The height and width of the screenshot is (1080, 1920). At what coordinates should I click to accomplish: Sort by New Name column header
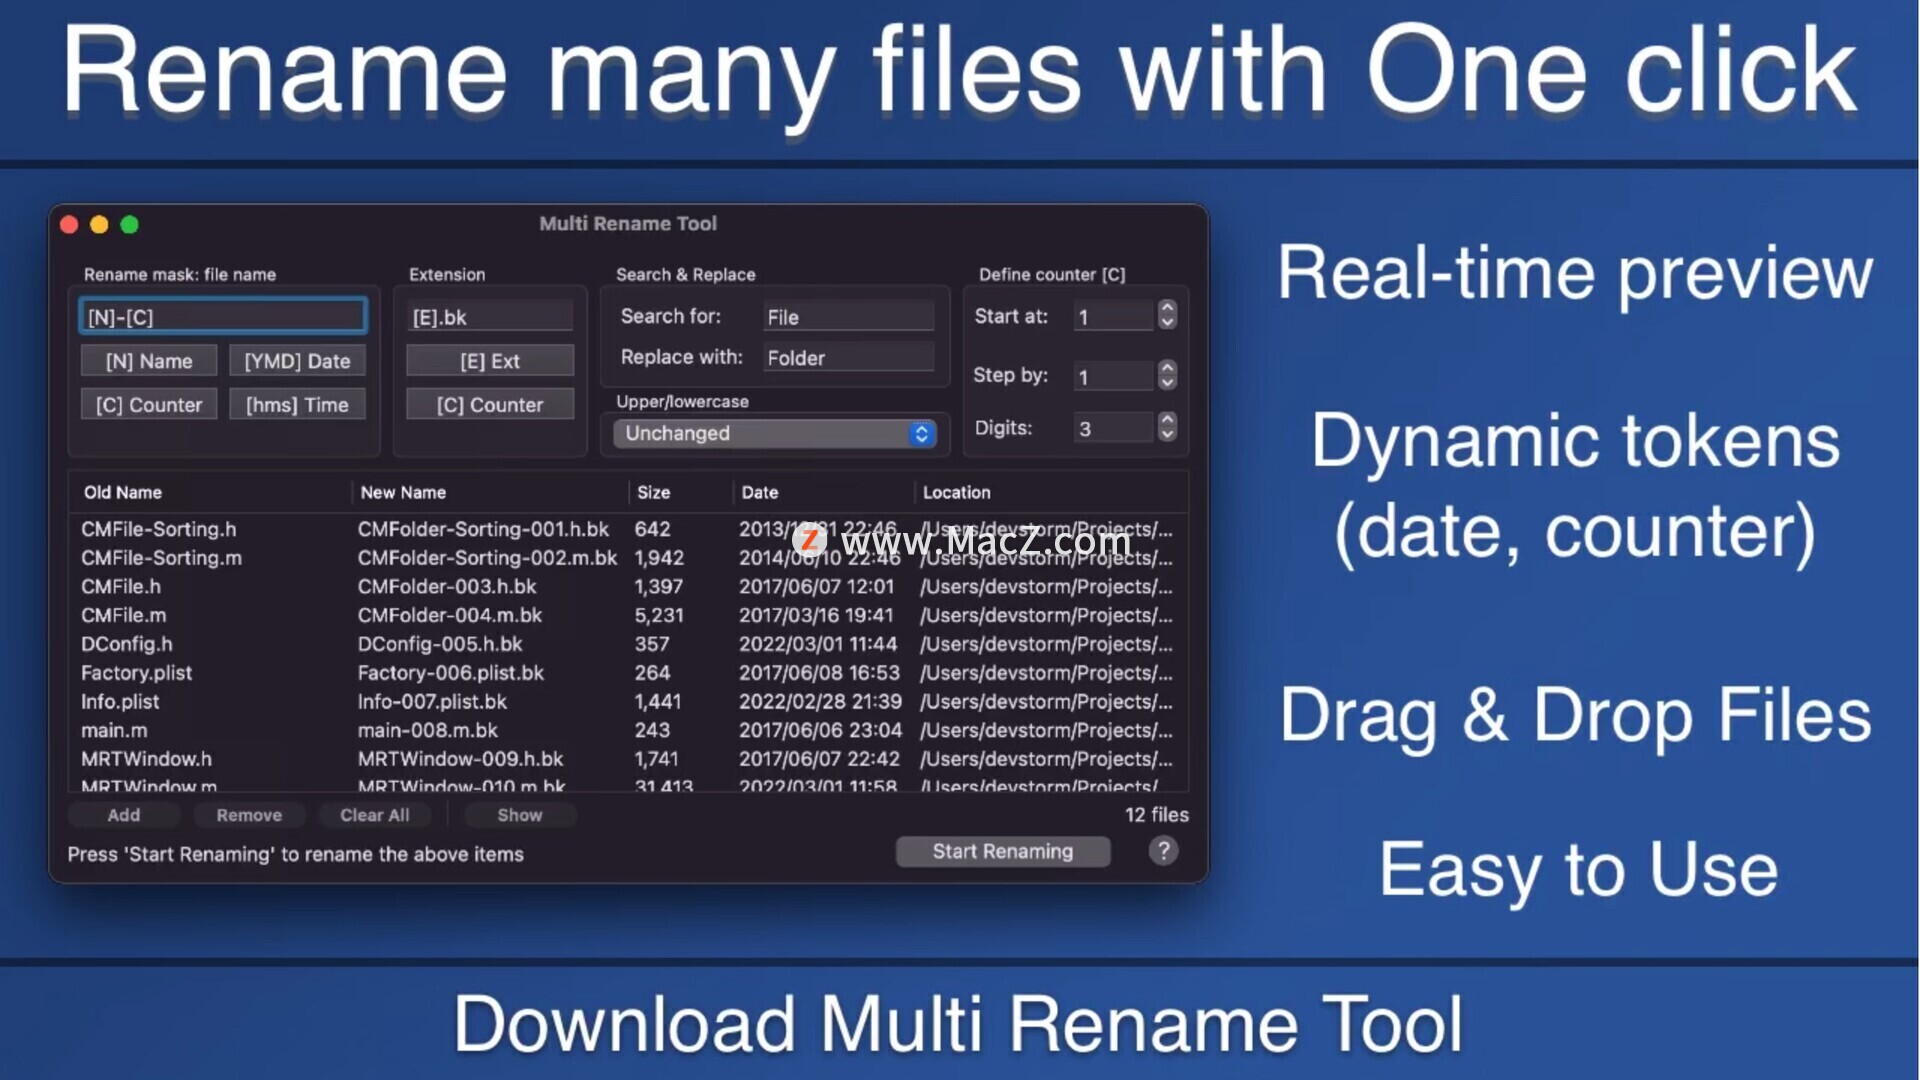click(x=490, y=492)
